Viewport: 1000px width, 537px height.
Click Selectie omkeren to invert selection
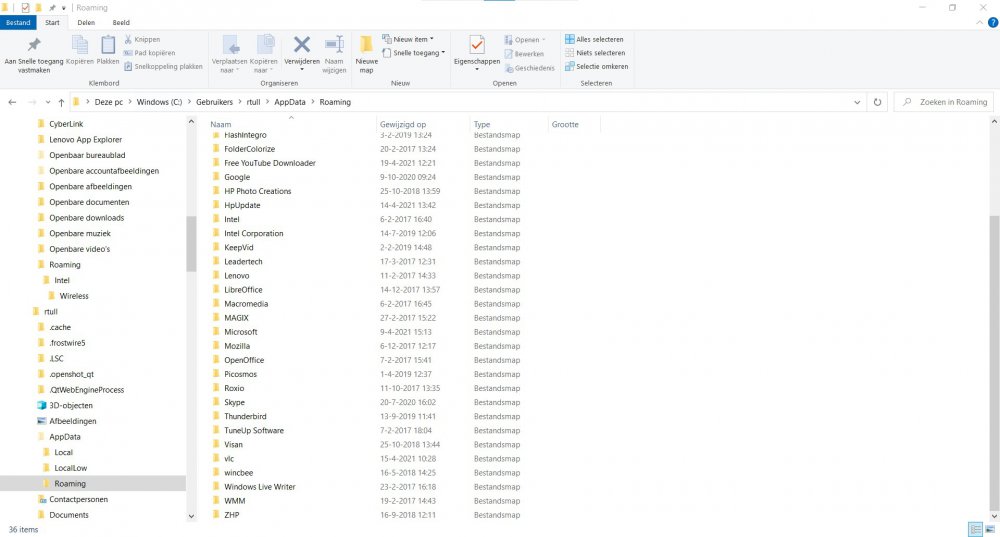coord(596,67)
